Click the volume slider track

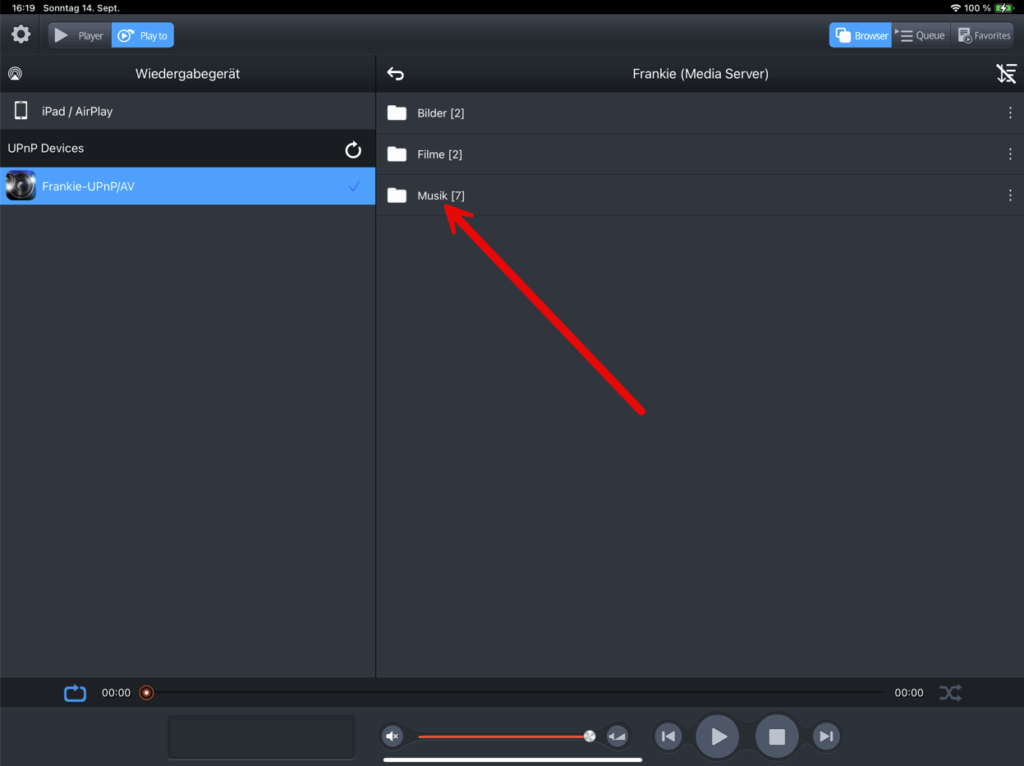500,737
